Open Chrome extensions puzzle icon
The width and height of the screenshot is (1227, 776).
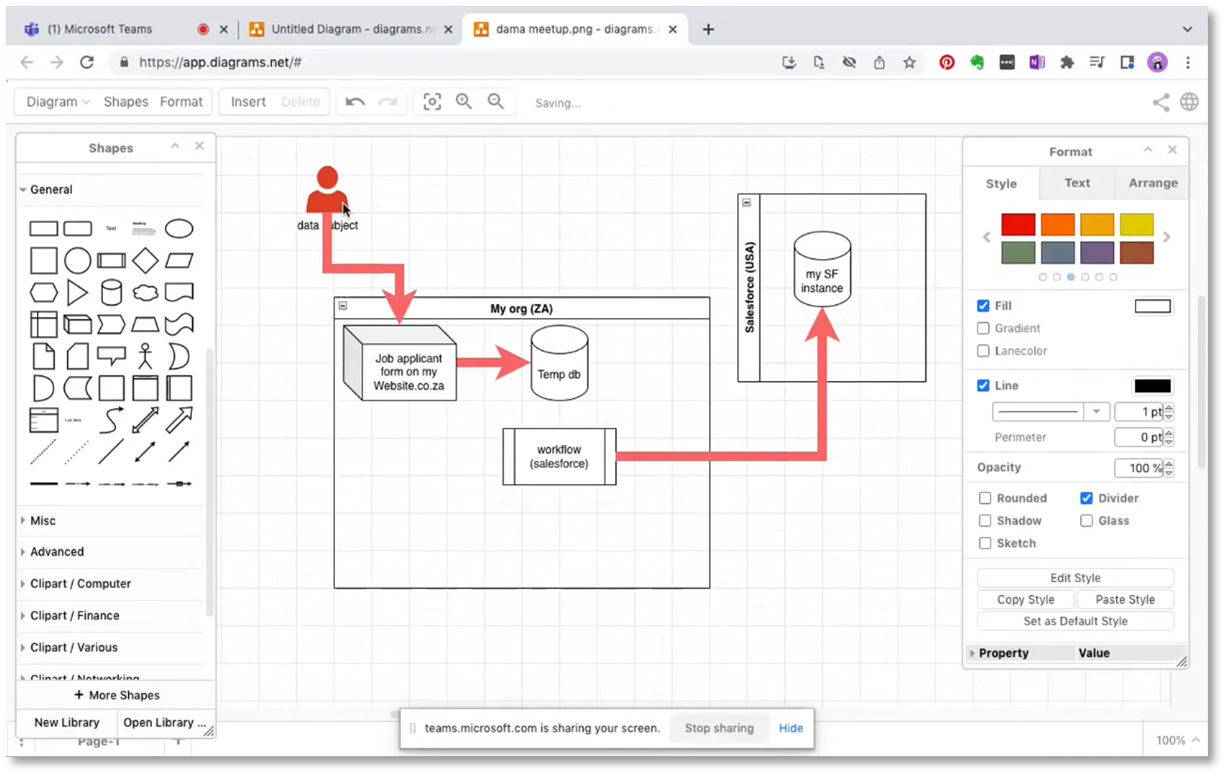coord(1067,62)
